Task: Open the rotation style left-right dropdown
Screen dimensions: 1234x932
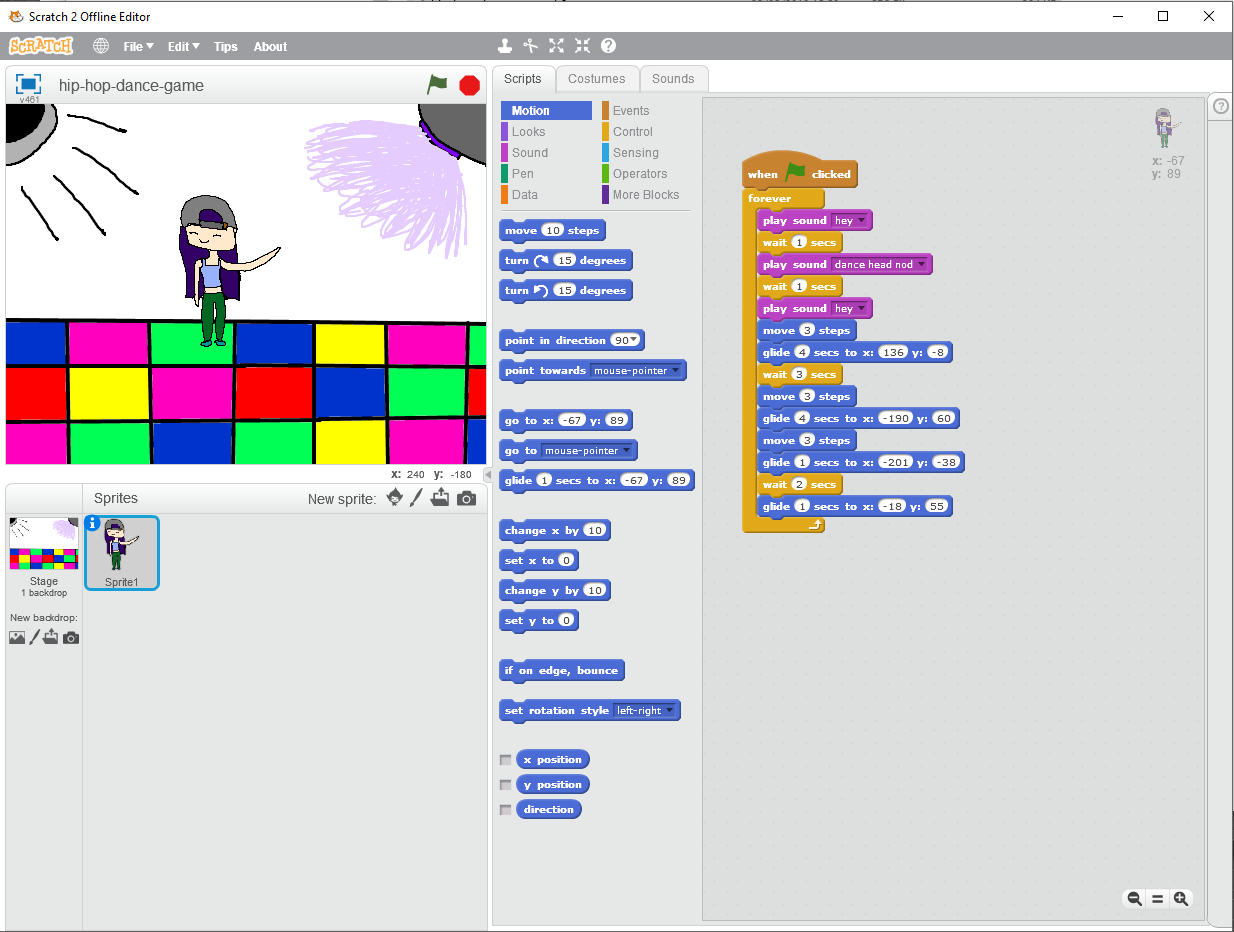Action: click(669, 711)
